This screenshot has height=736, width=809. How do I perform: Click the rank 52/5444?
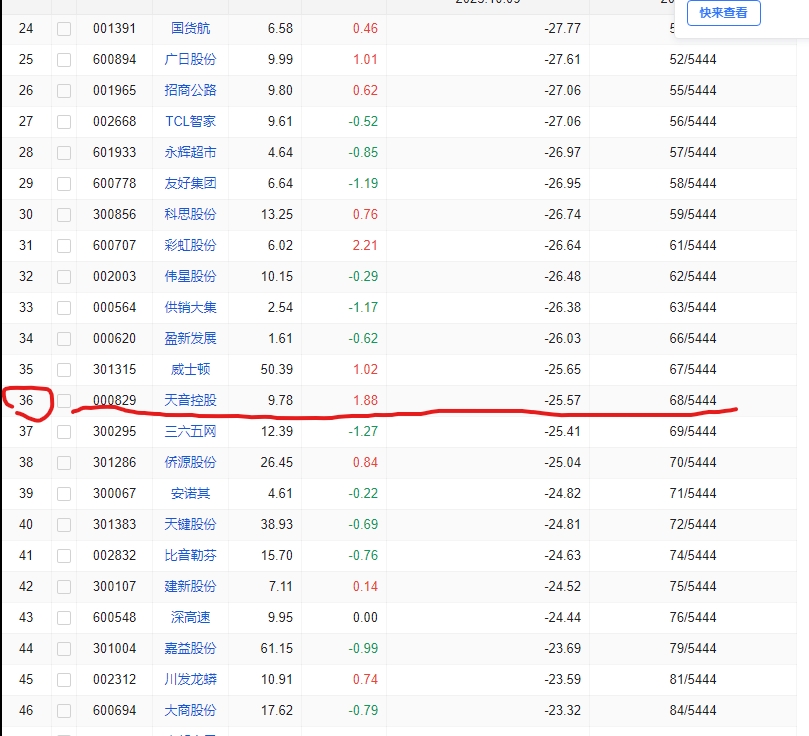coord(693,59)
